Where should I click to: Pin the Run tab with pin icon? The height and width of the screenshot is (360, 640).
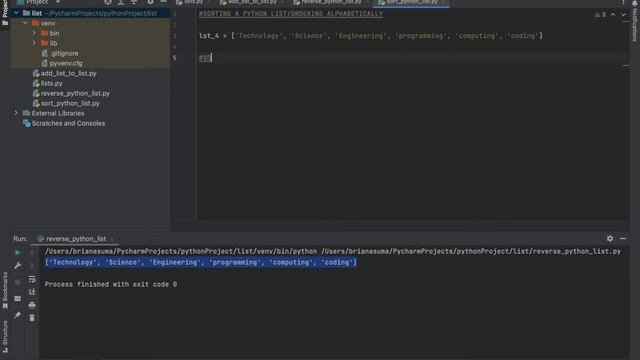18,315
